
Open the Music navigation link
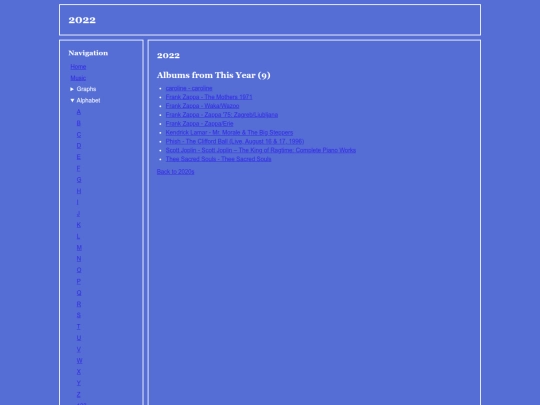(x=78, y=78)
